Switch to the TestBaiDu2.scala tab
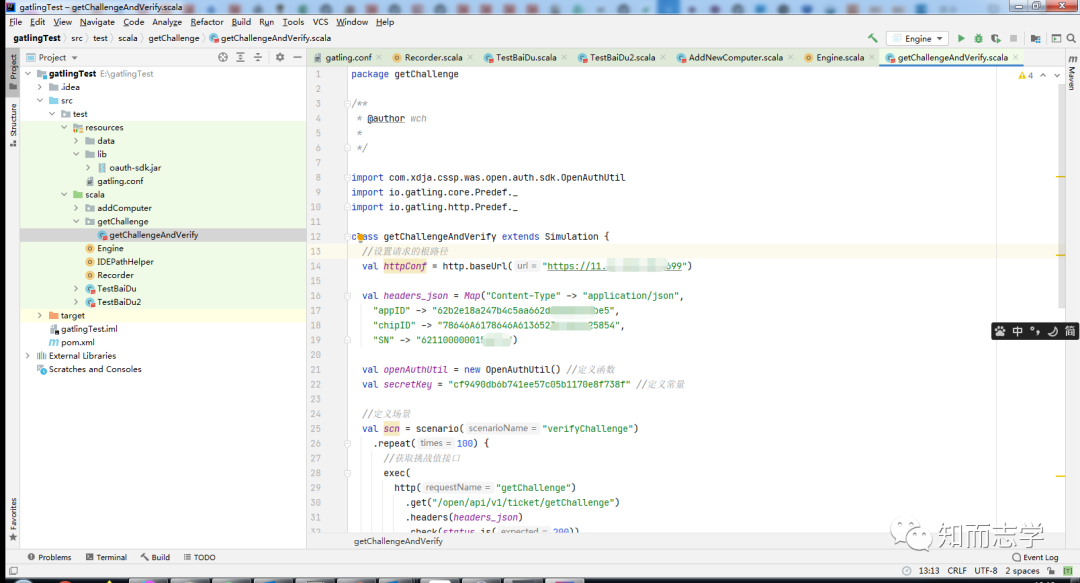 click(x=622, y=57)
